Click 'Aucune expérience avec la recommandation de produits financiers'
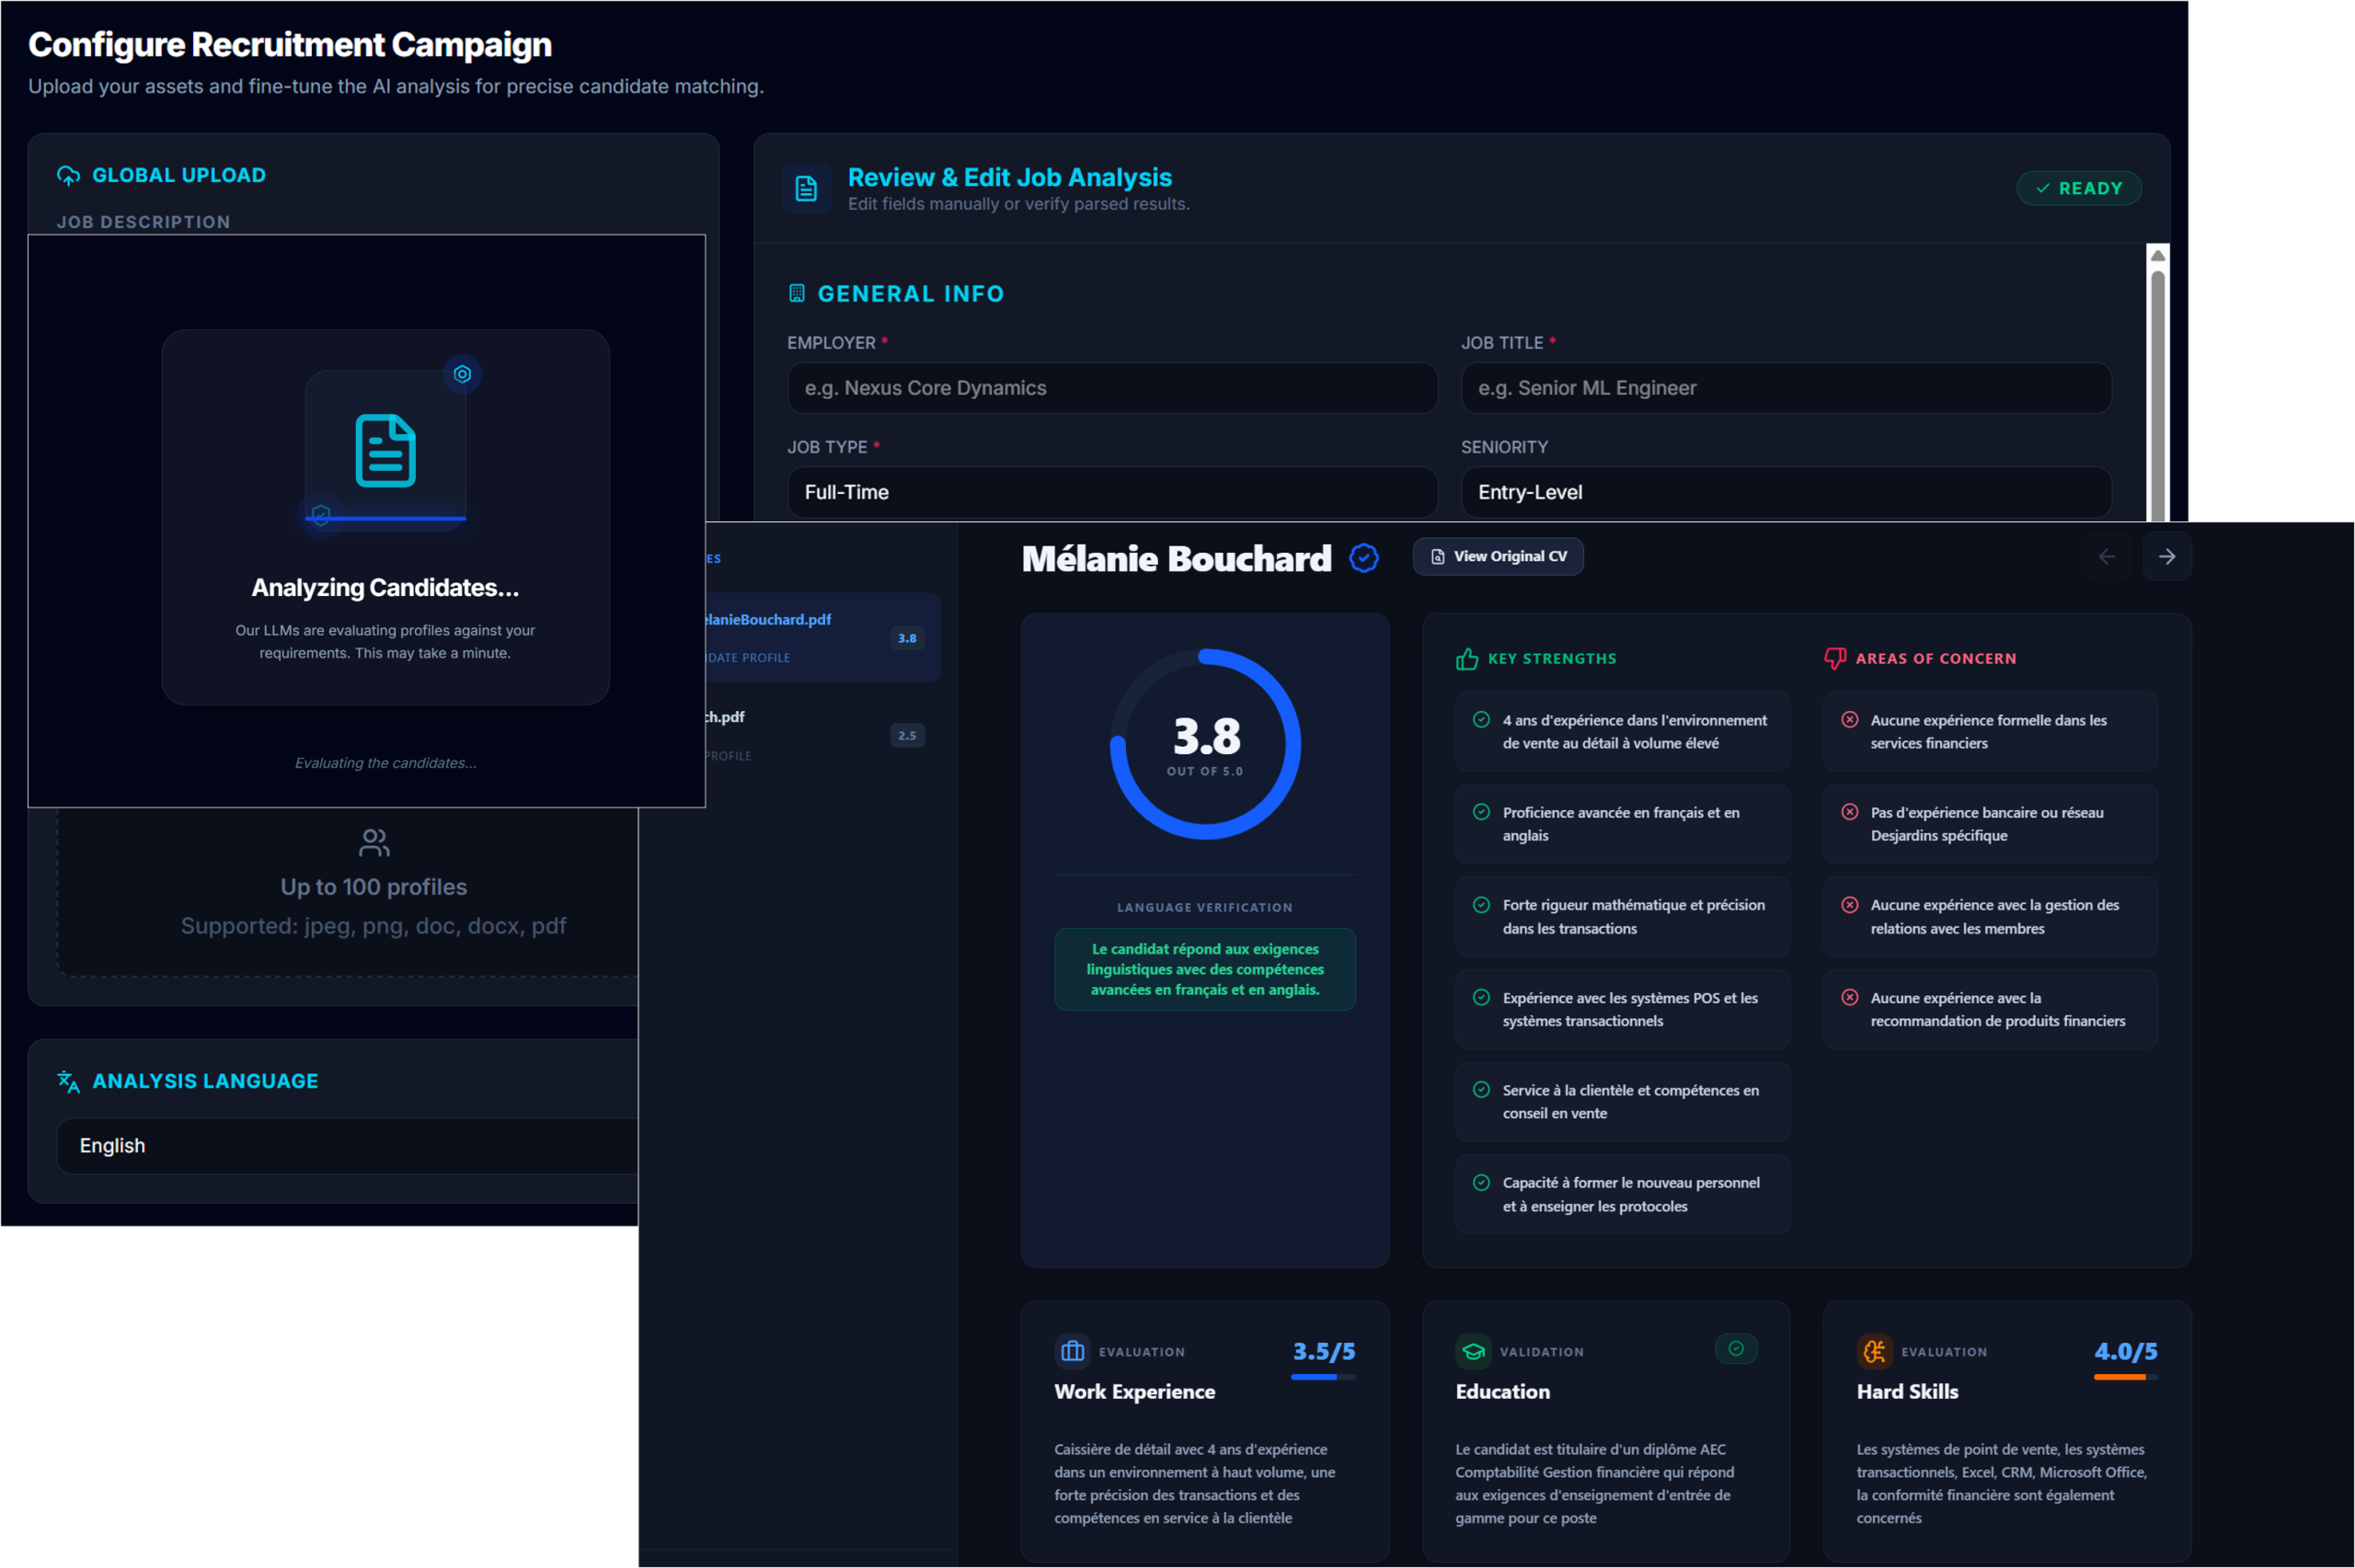2355x1568 pixels. tap(1990, 1009)
